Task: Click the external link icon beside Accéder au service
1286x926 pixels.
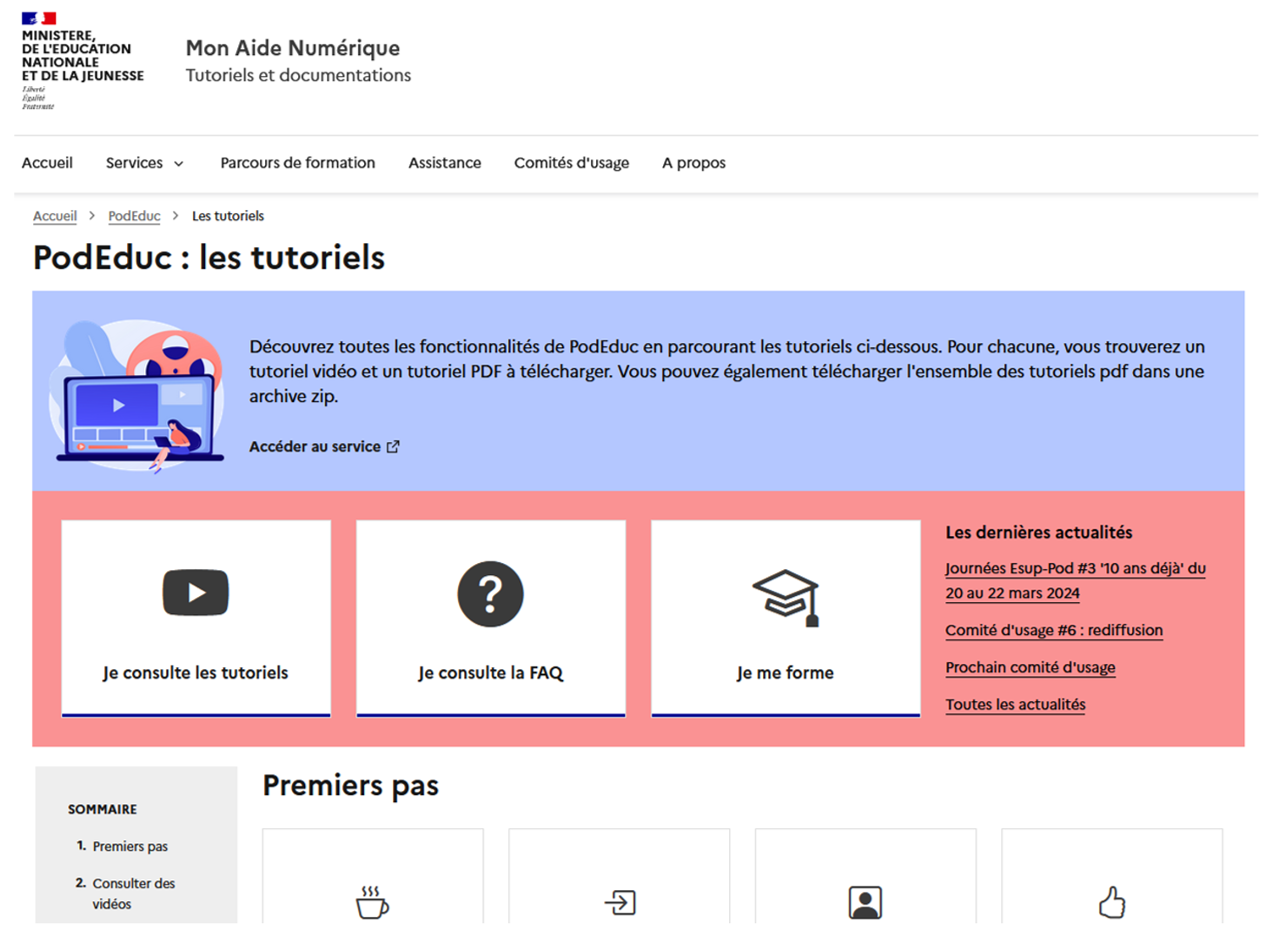Action: [x=393, y=447]
